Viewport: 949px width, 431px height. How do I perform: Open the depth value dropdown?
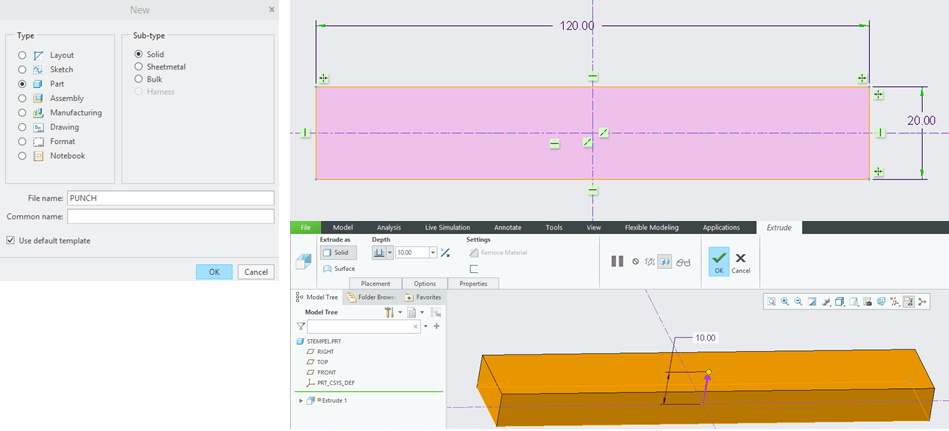[x=432, y=253]
